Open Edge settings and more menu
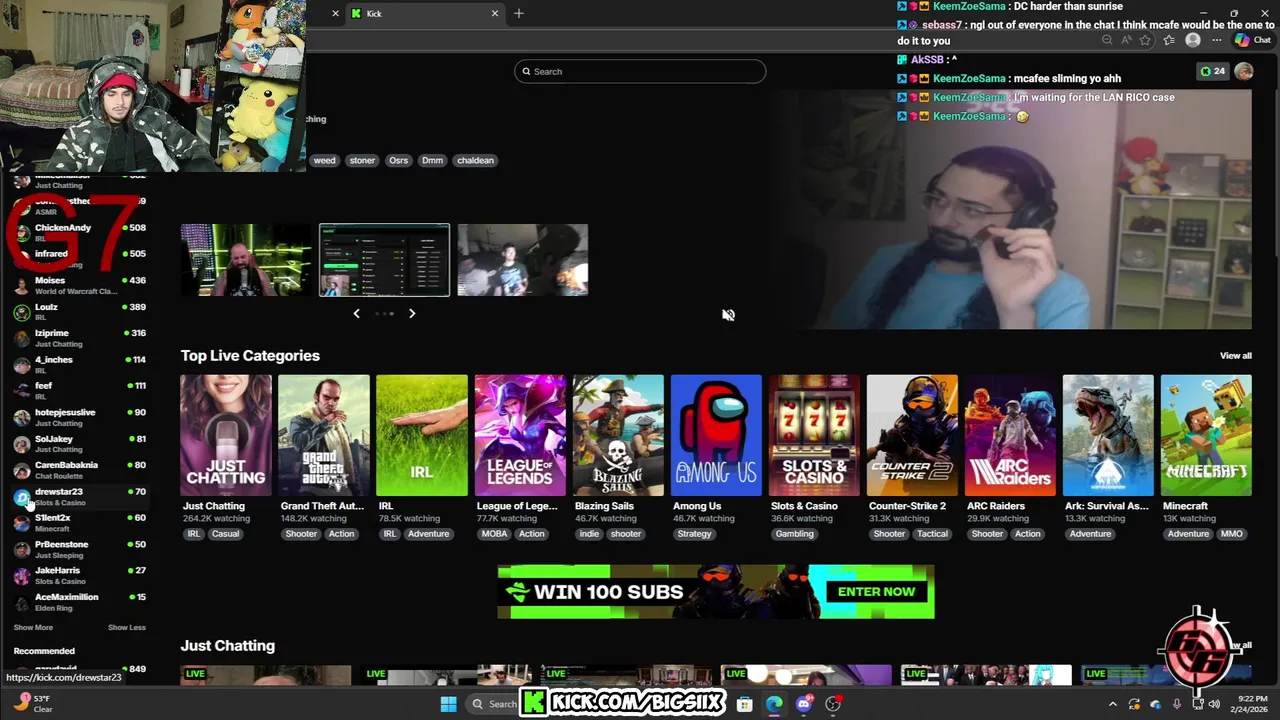1280x720 pixels. pyautogui.click(x=1217, y=40)
